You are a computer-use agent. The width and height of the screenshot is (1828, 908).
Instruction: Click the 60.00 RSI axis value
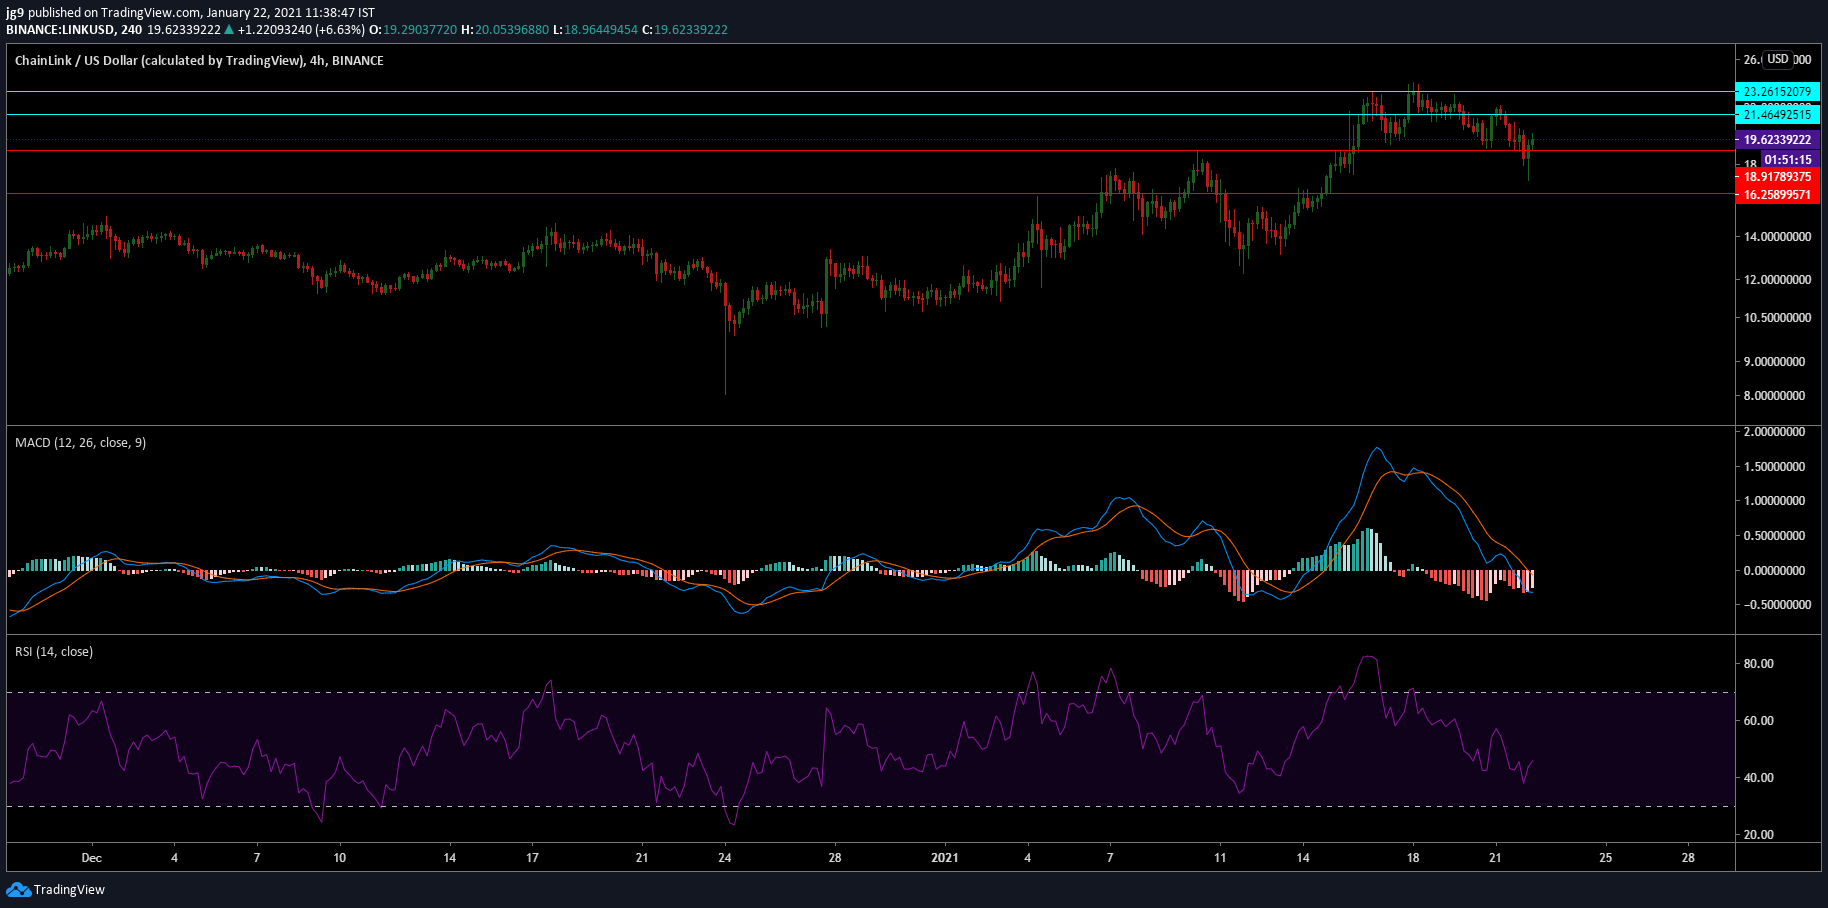(1758, 721)
